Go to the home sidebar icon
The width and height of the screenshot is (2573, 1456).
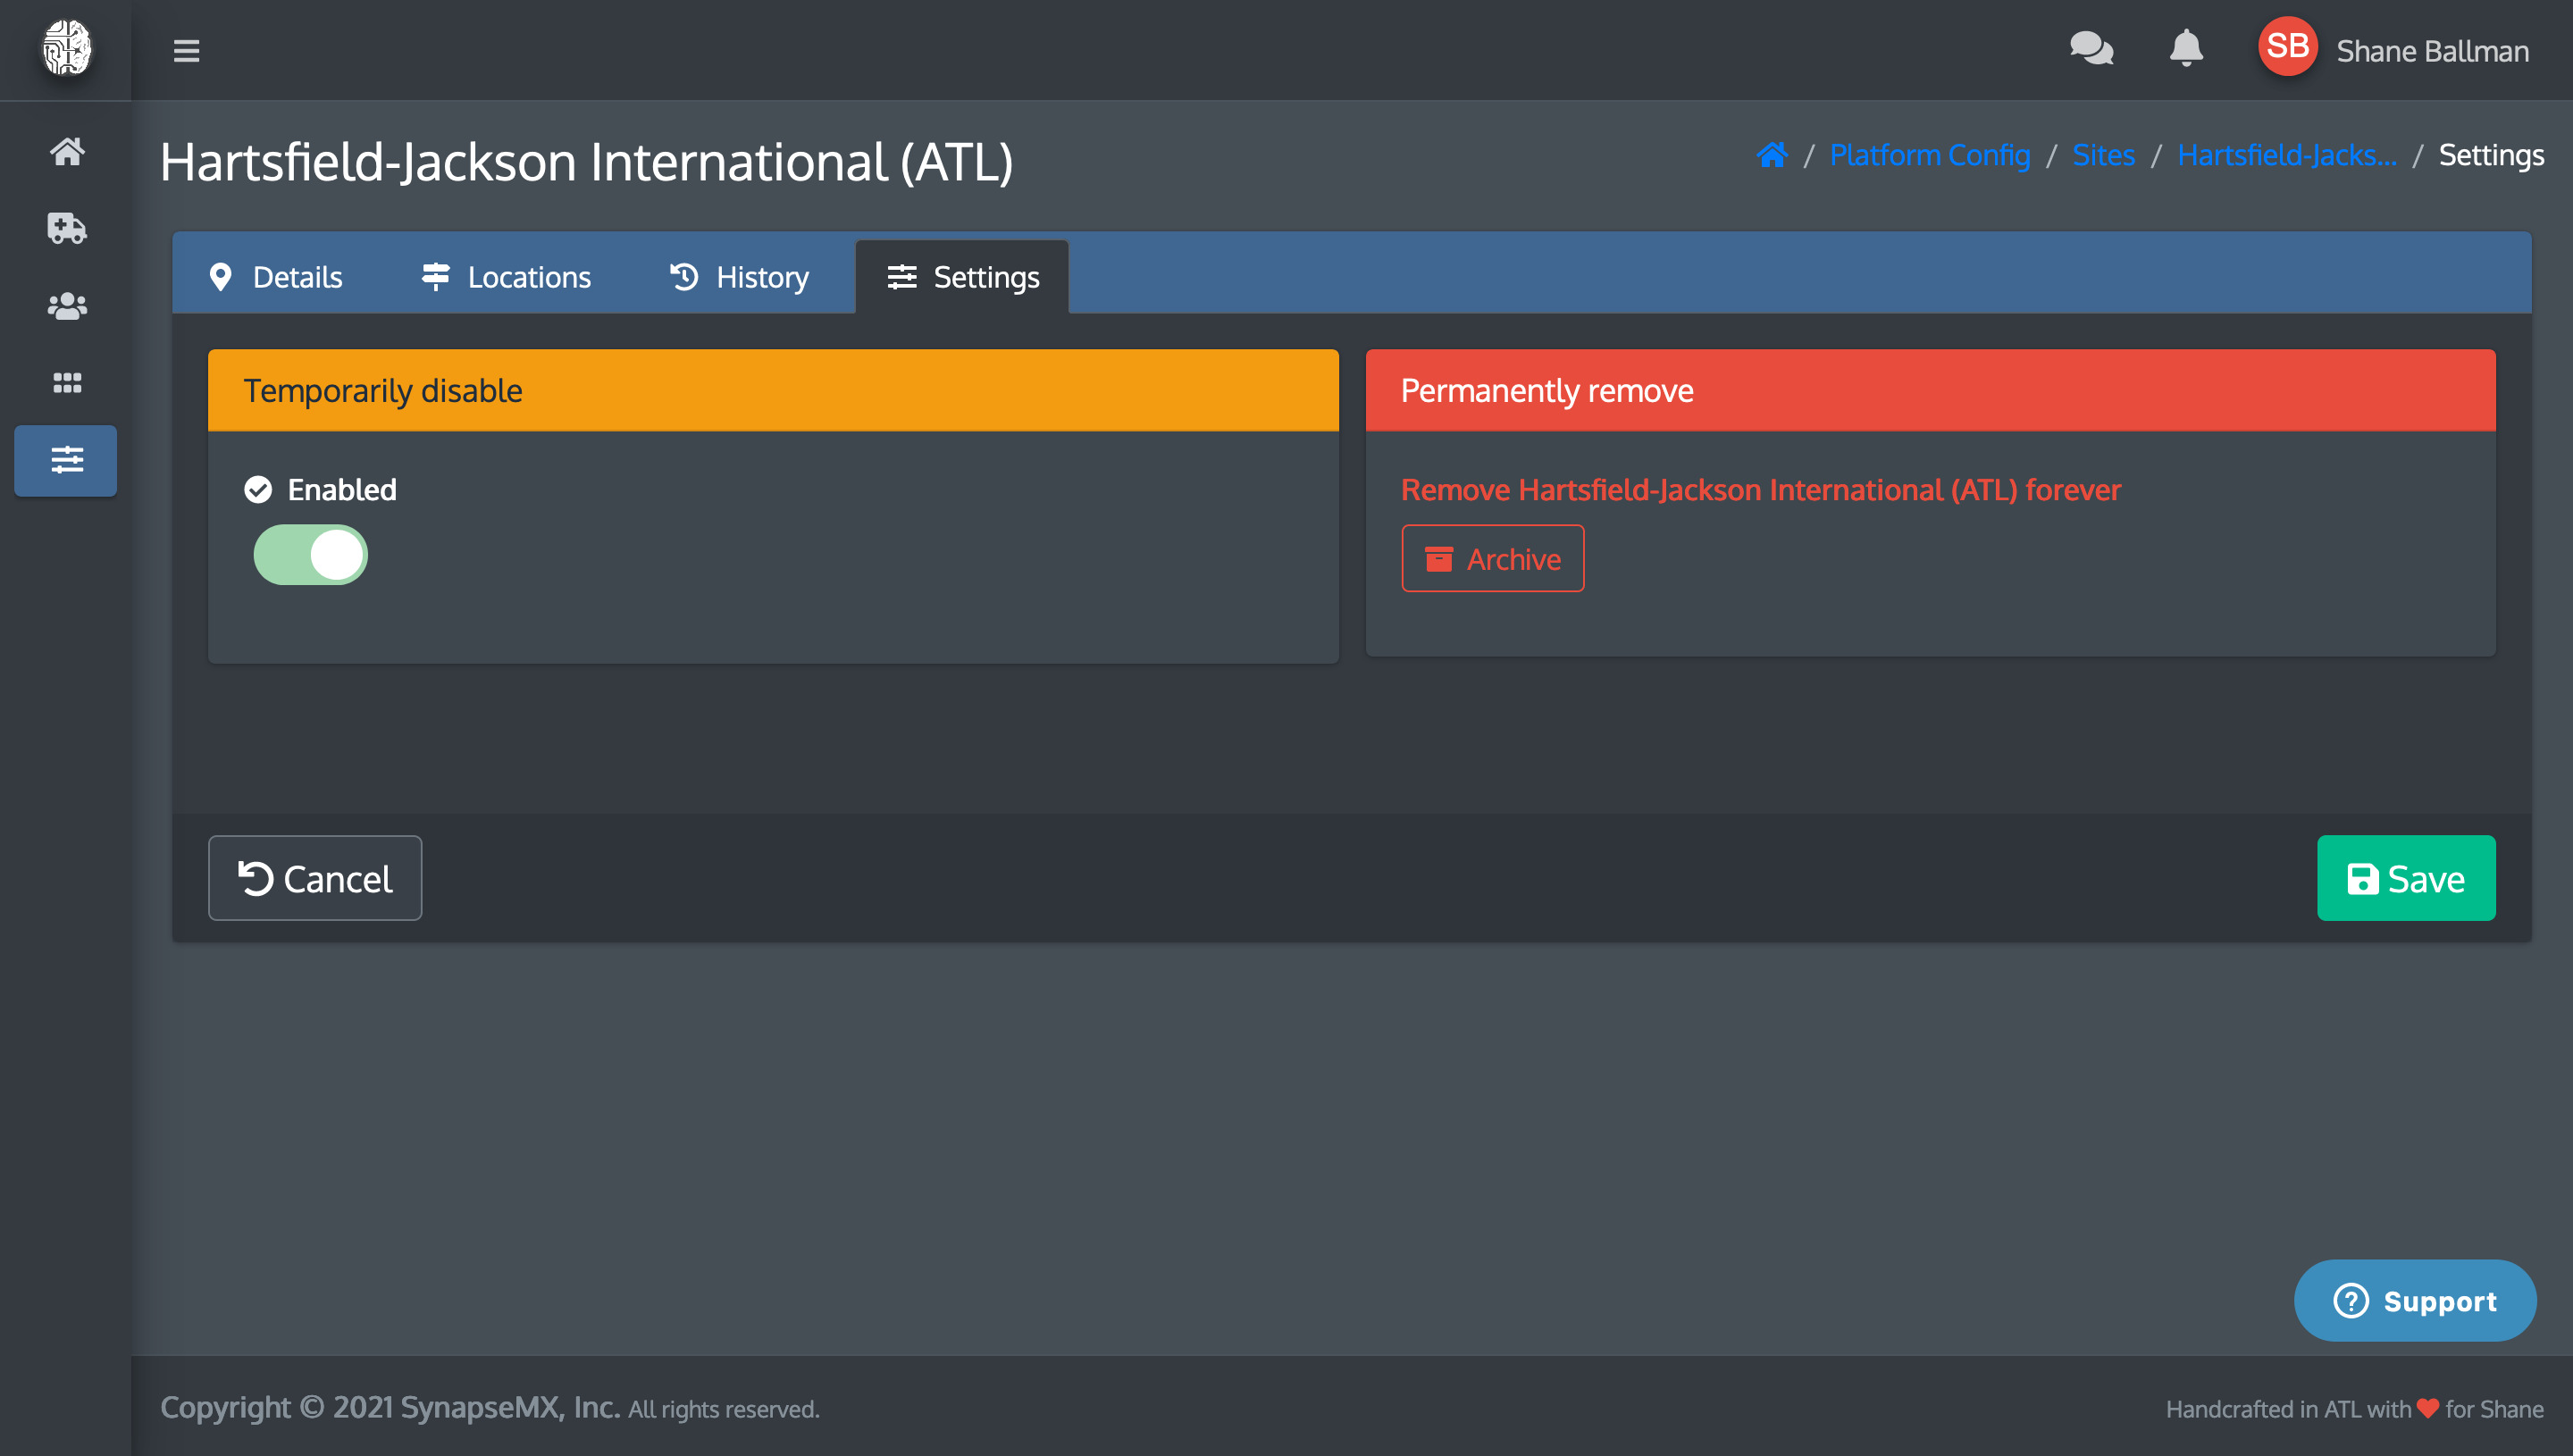pyautogui.click(x=66, y=152)
